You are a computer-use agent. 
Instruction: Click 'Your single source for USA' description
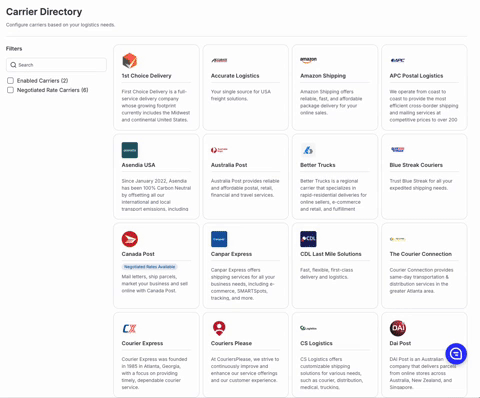pos(241,95)
